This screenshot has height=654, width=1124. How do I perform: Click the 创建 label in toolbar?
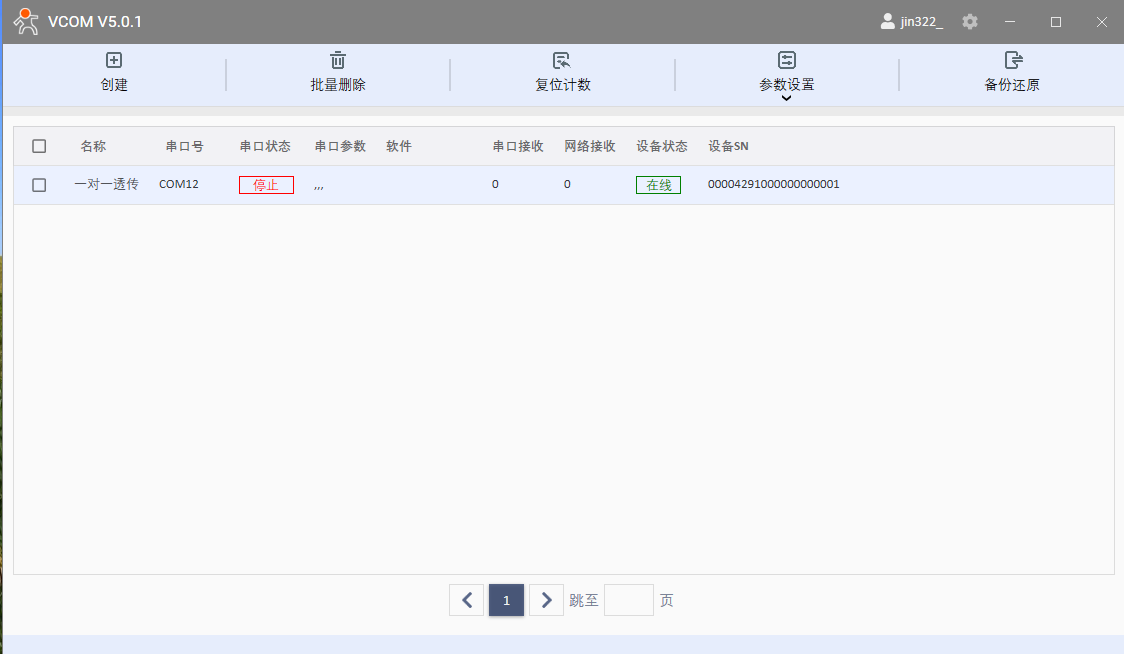(x=114, y=85)
